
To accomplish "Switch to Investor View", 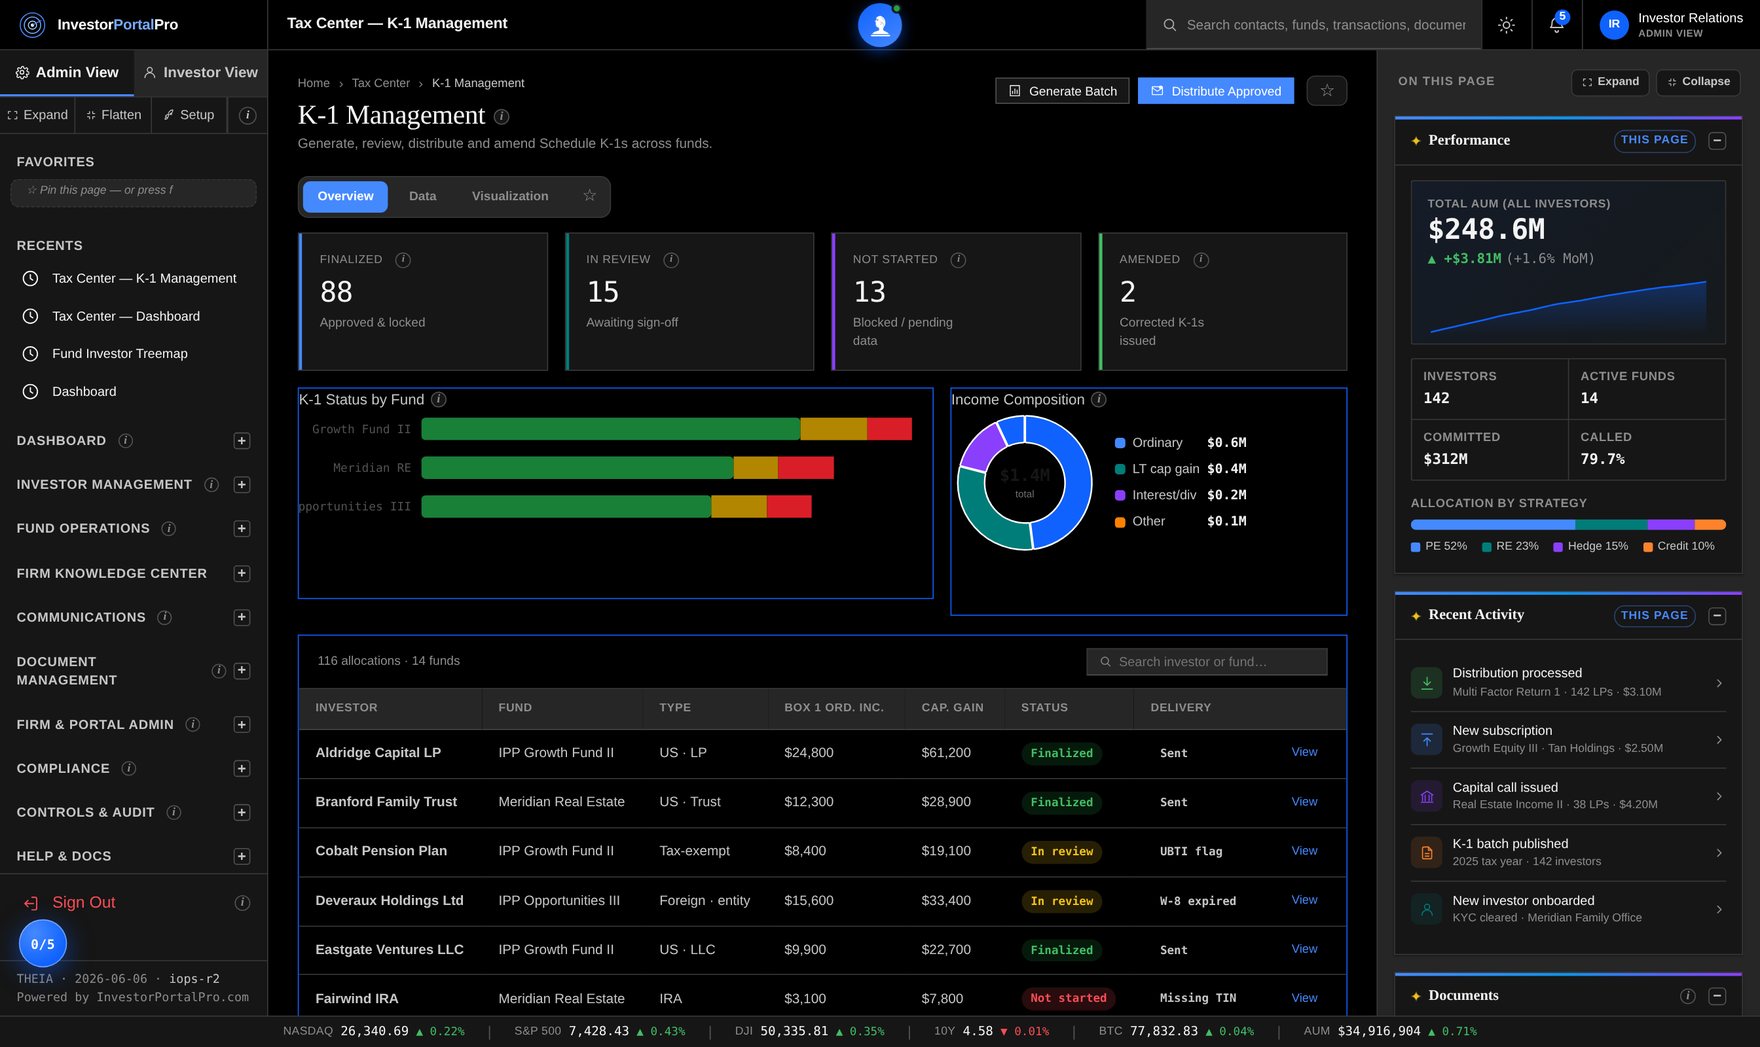I will [x=201, y=73].
